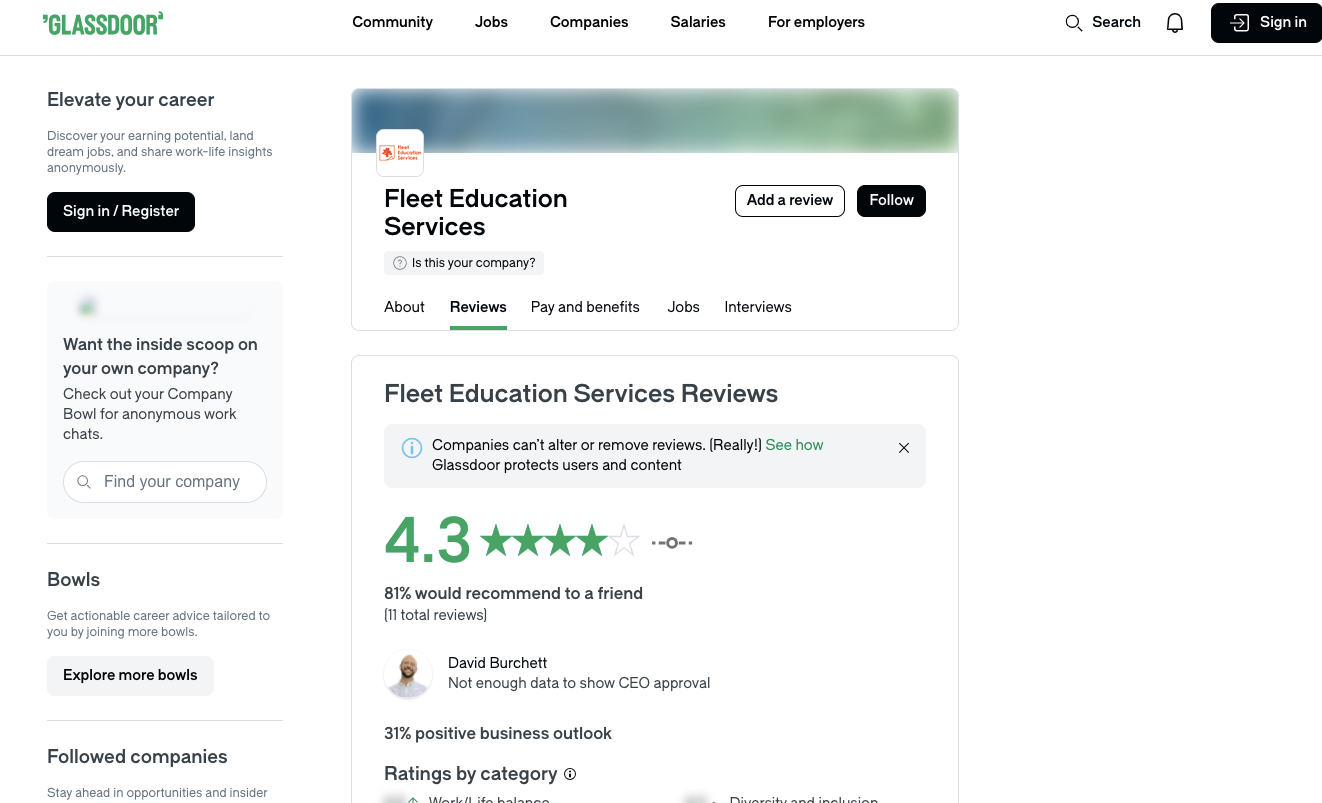This screenshot has height=803, width=1322.
Task: Click the Glassdoor logo
Action: click(x=103, y=22)
